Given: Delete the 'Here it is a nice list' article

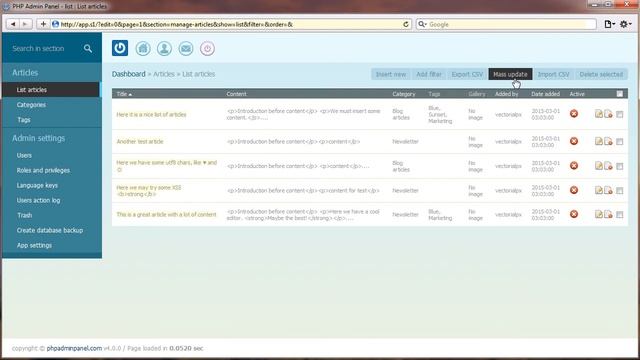Looking at the screenshot, I should [x=608, y=114].
